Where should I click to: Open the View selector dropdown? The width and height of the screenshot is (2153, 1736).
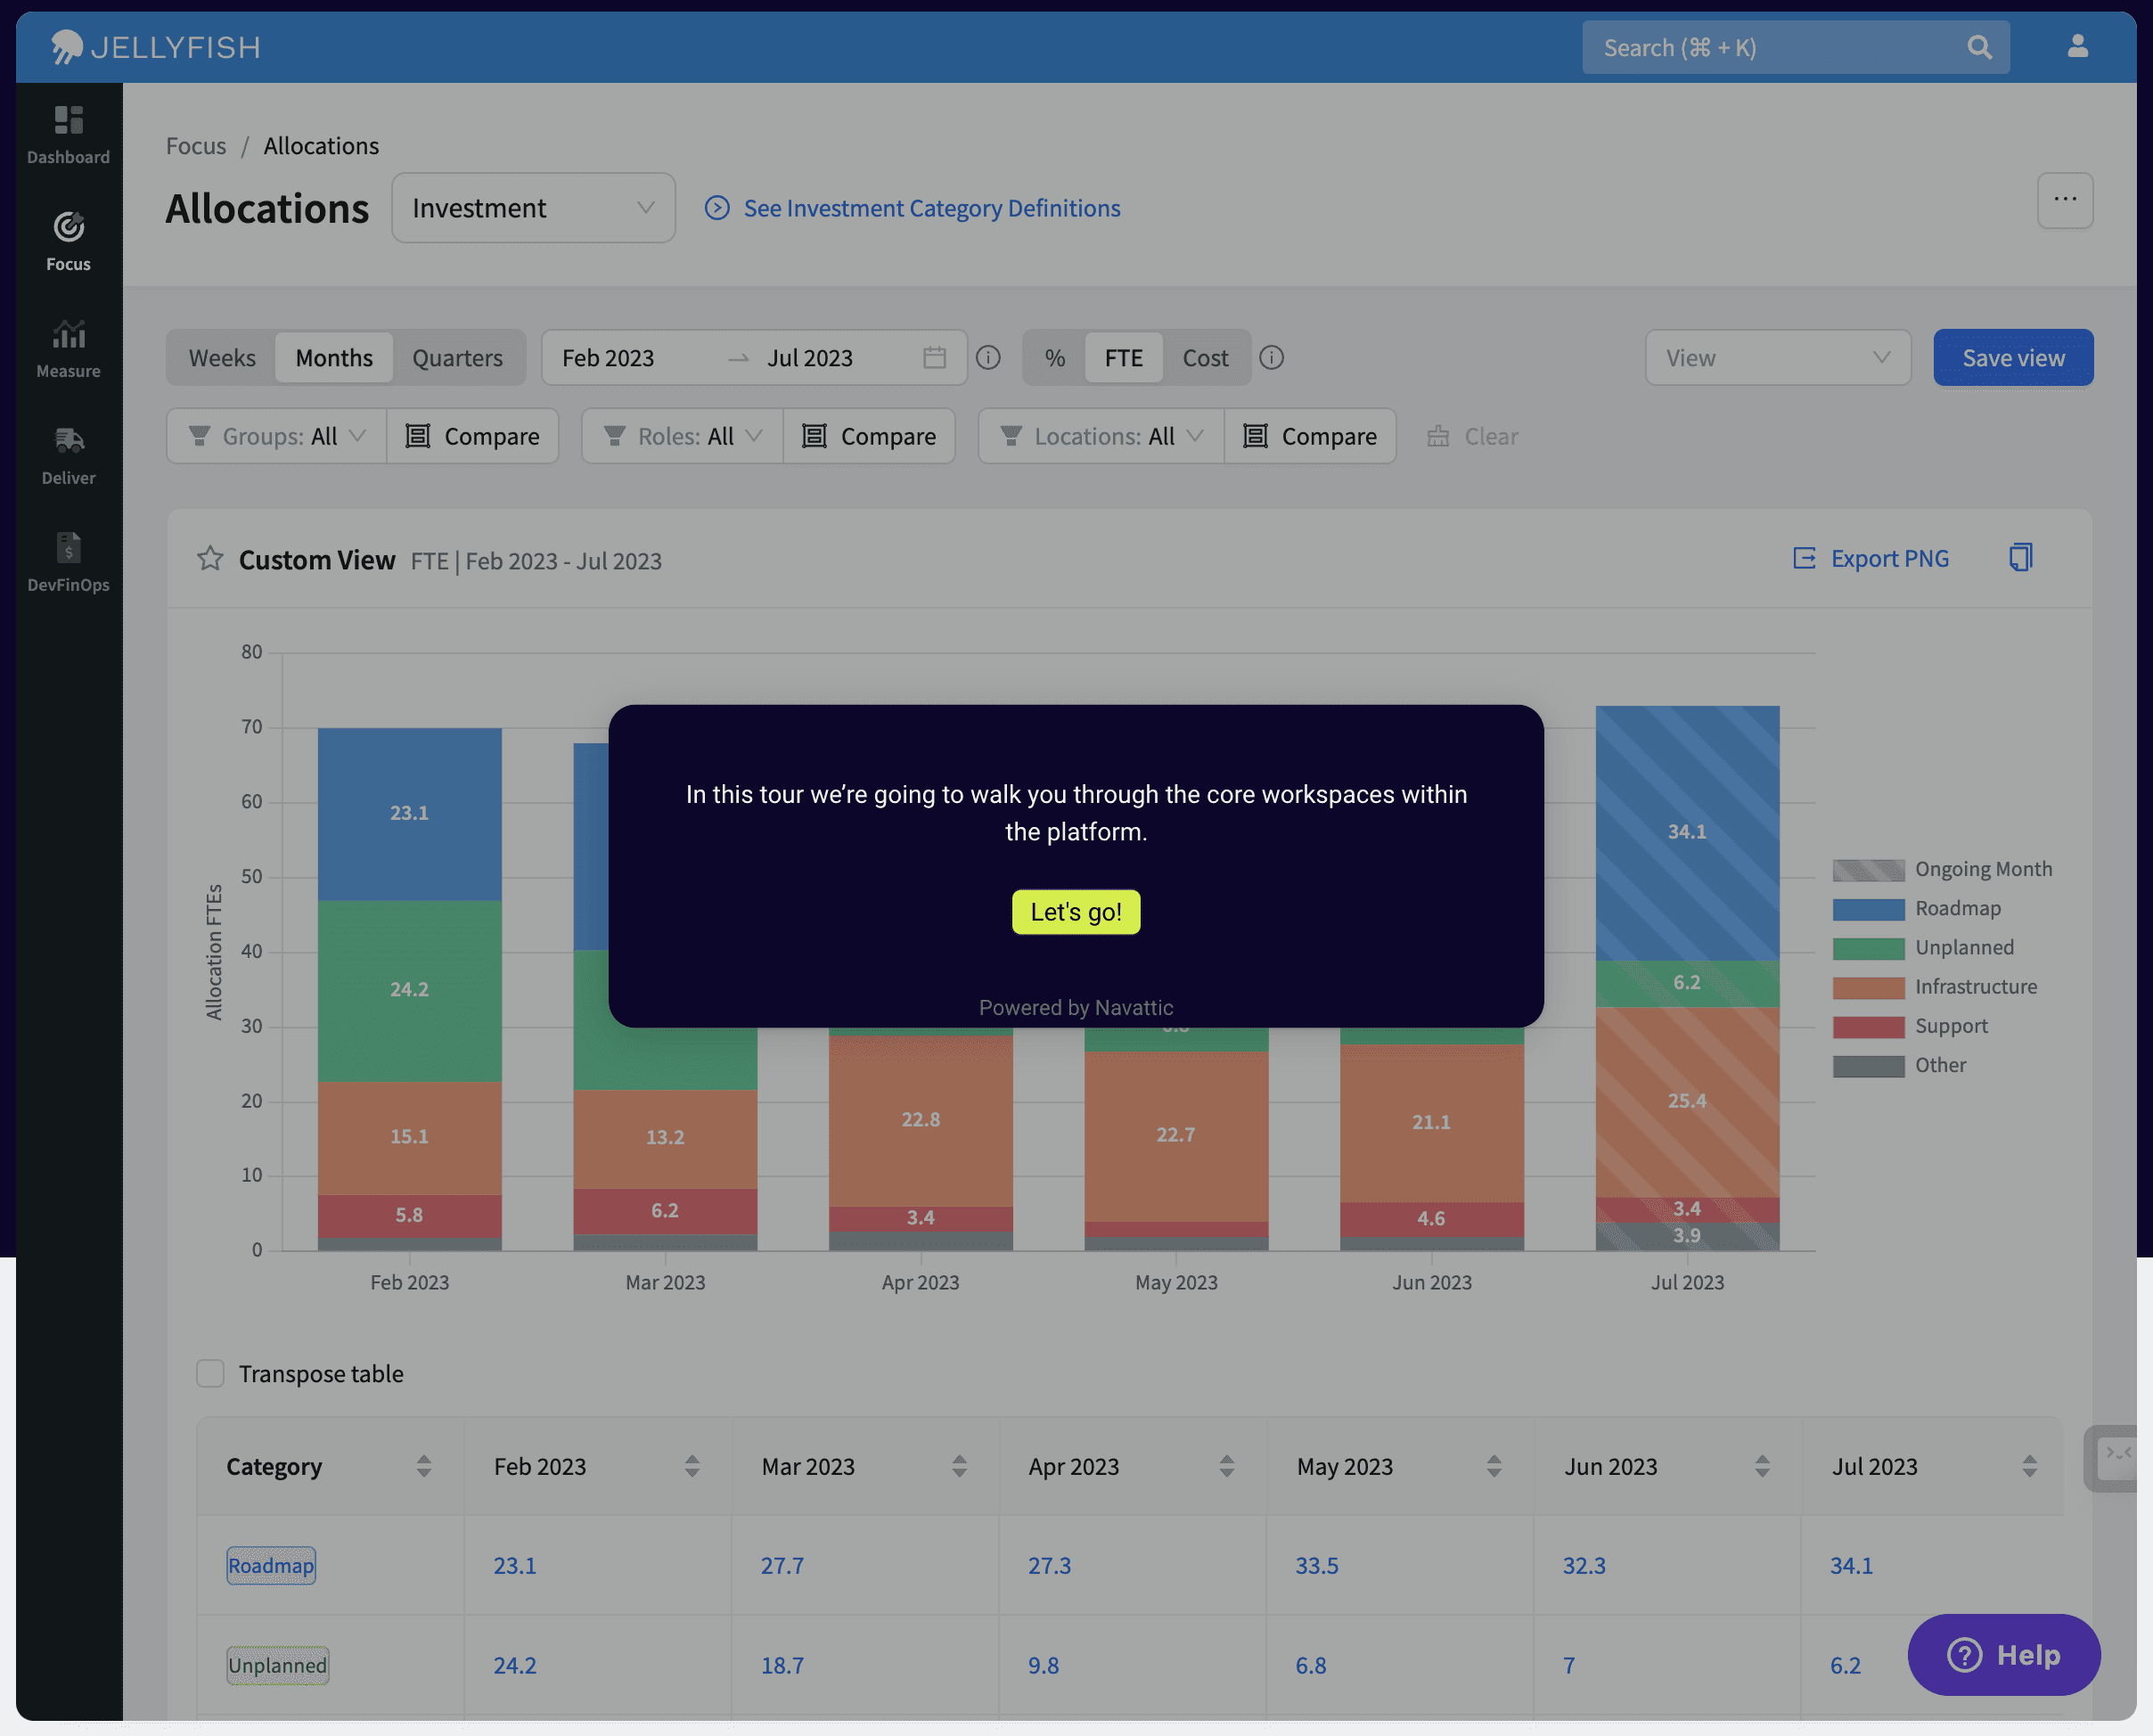[1777, 357]
